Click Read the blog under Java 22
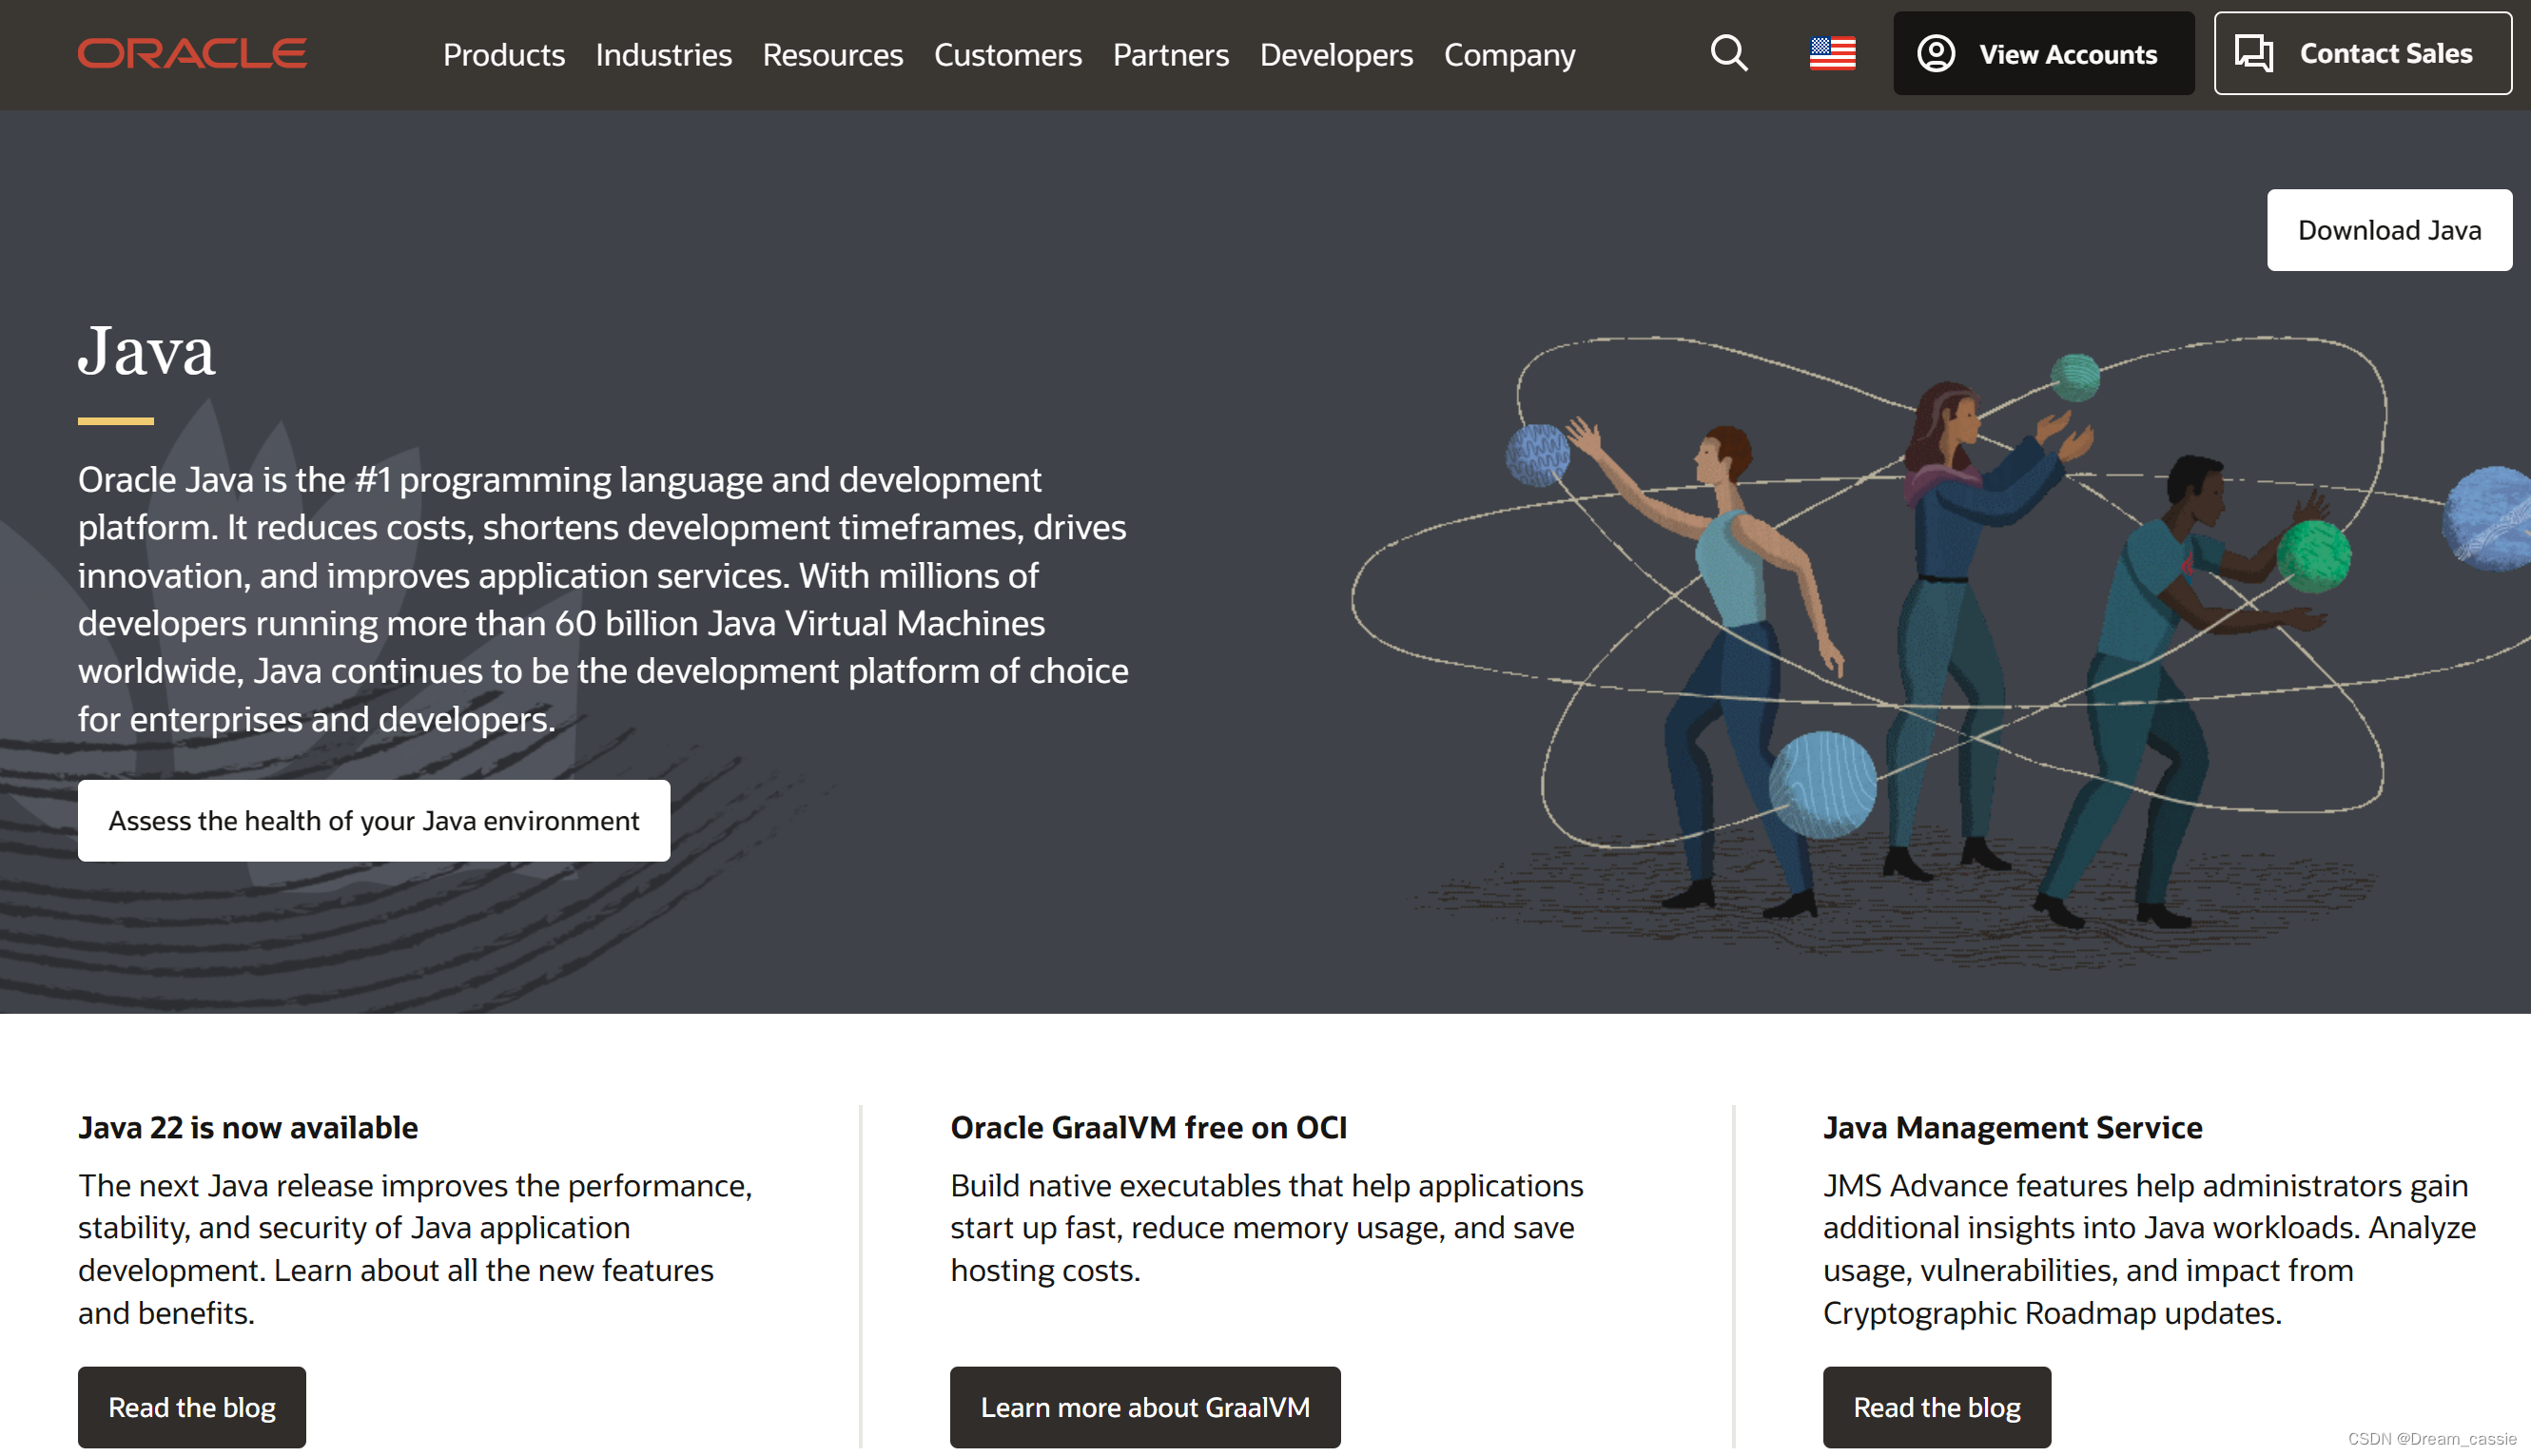 tap(191, 1406)
